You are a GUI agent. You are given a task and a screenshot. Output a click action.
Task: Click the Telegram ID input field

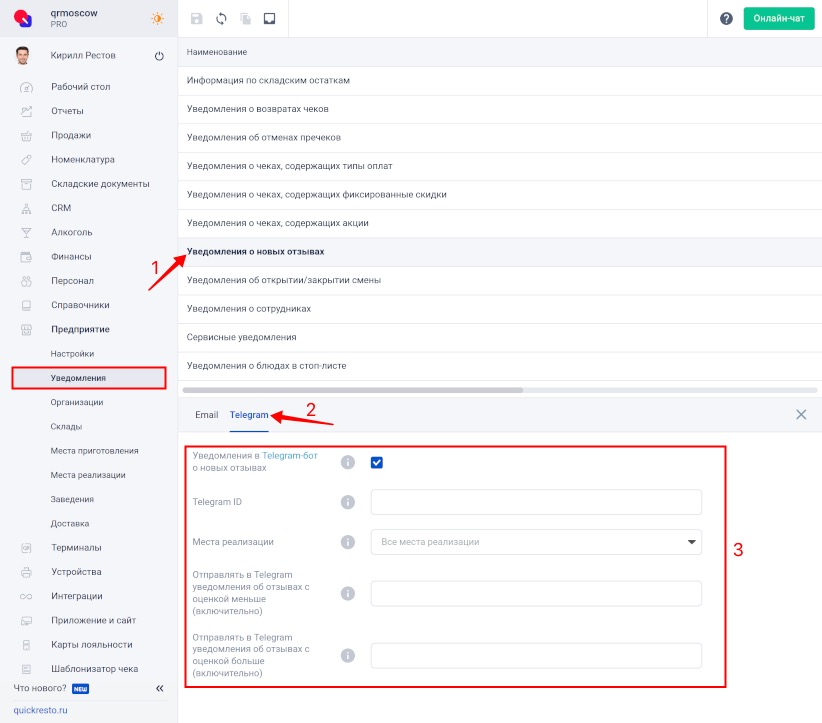(536, 502)
